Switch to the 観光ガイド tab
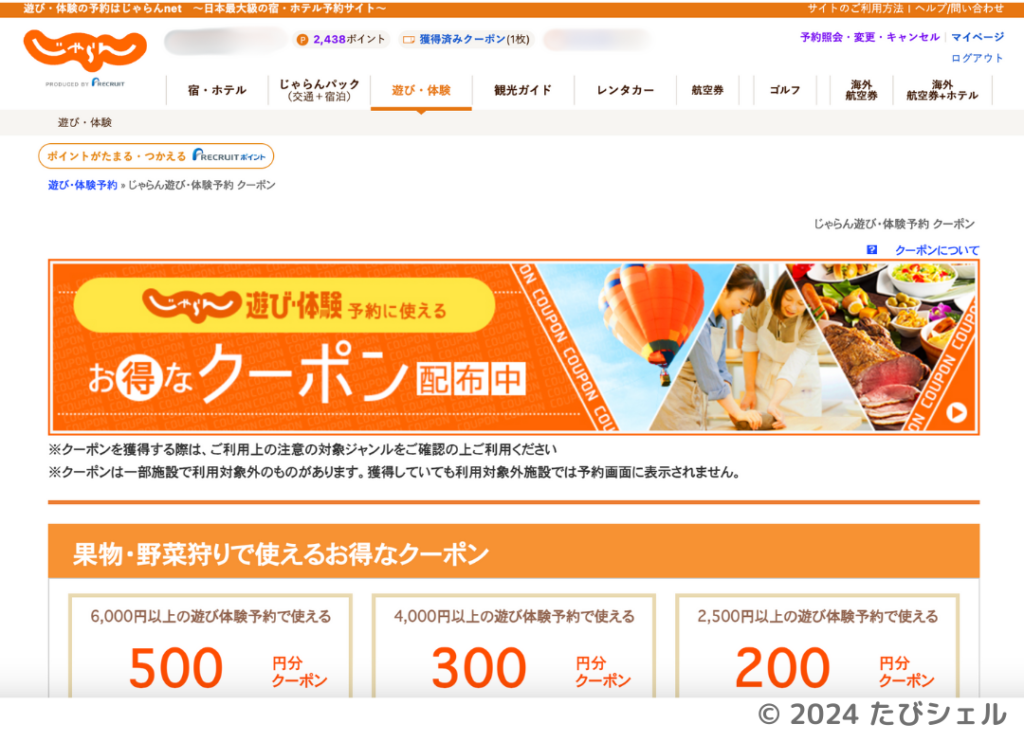This screenshot has width=1024, height=742. (x=523, y=90)
